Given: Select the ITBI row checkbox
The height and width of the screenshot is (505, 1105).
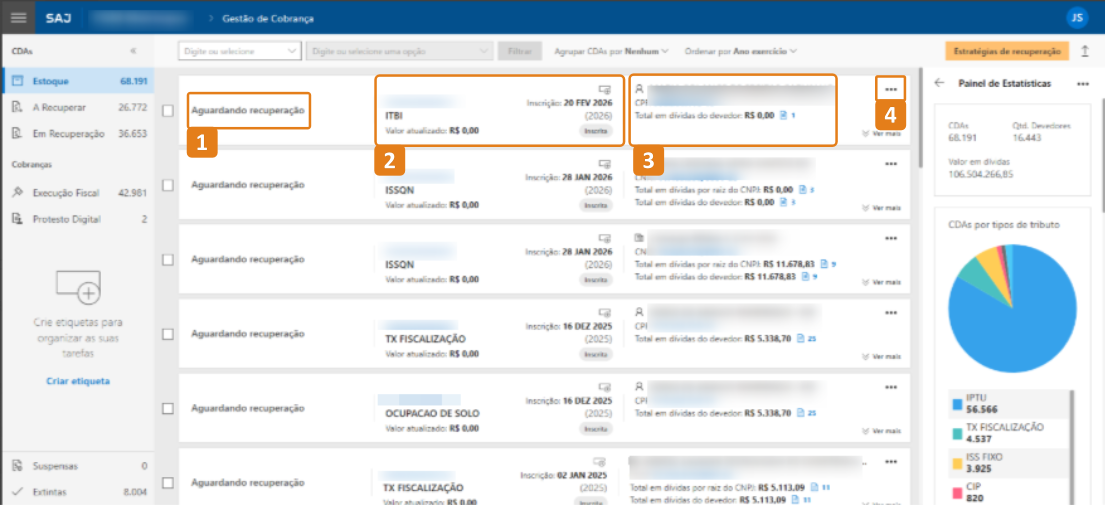Looking at the screenshot, I should (168, 110).
